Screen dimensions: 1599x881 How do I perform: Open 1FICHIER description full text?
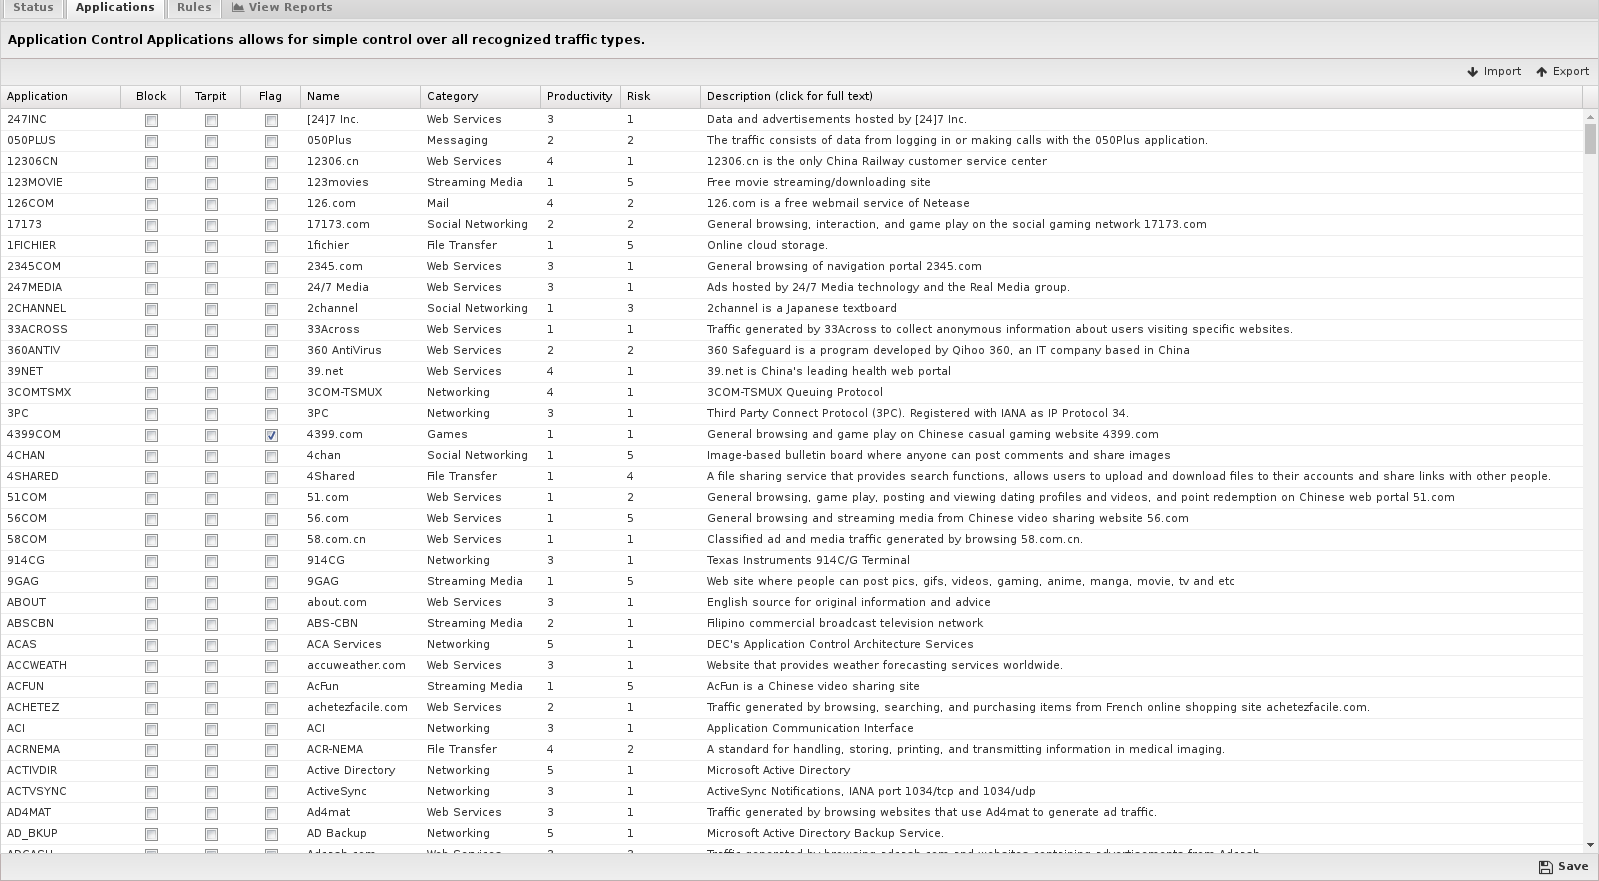[x=767, y=246]
